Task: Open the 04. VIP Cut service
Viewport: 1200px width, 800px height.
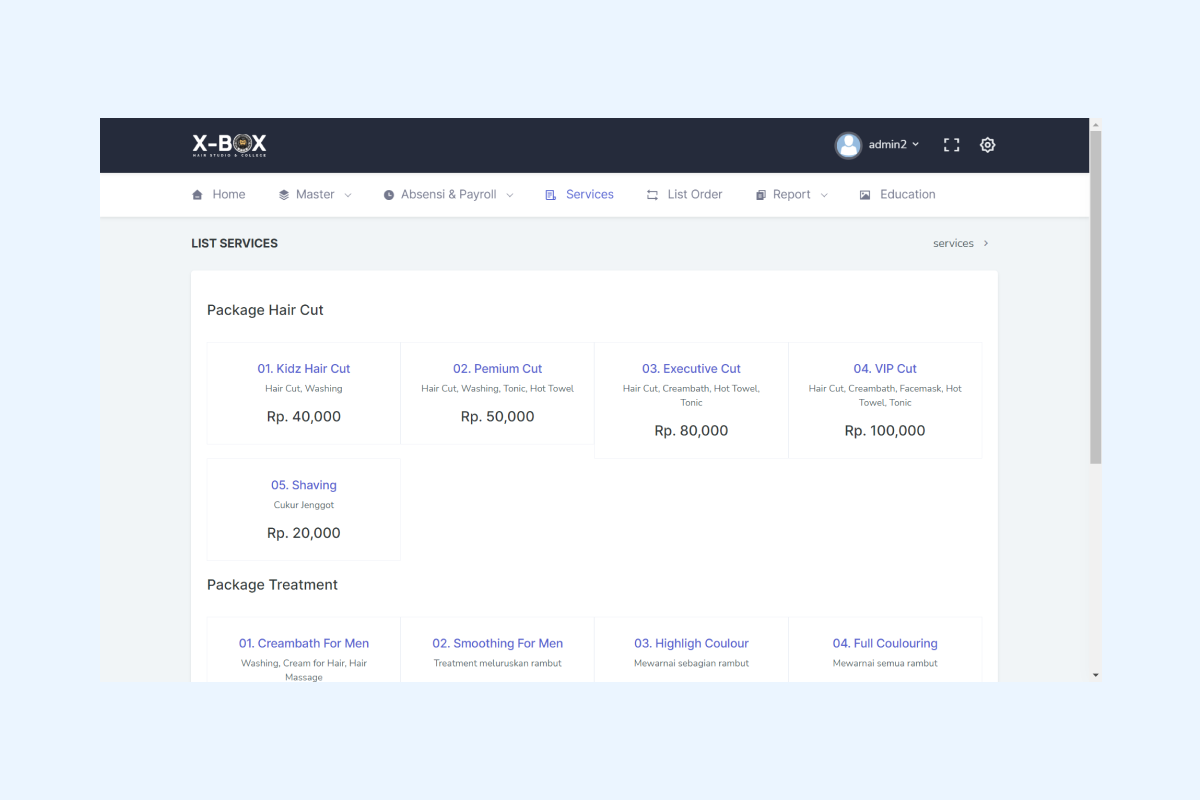Action: coord(885,369)
